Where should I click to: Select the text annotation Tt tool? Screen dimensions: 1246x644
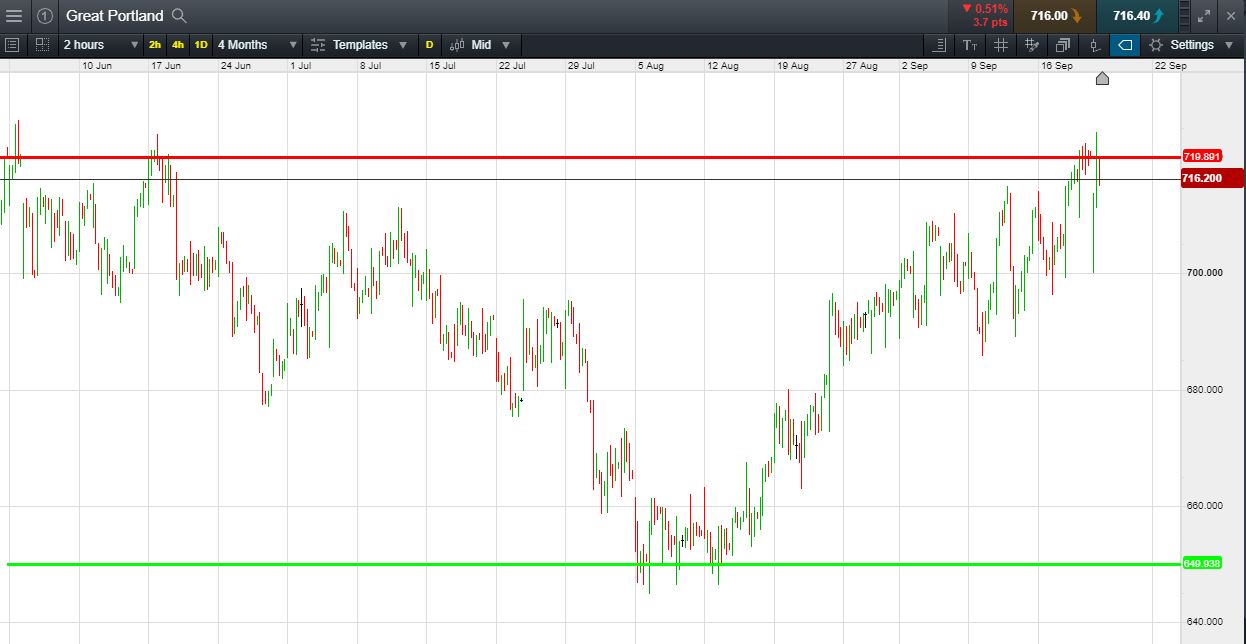970,45
